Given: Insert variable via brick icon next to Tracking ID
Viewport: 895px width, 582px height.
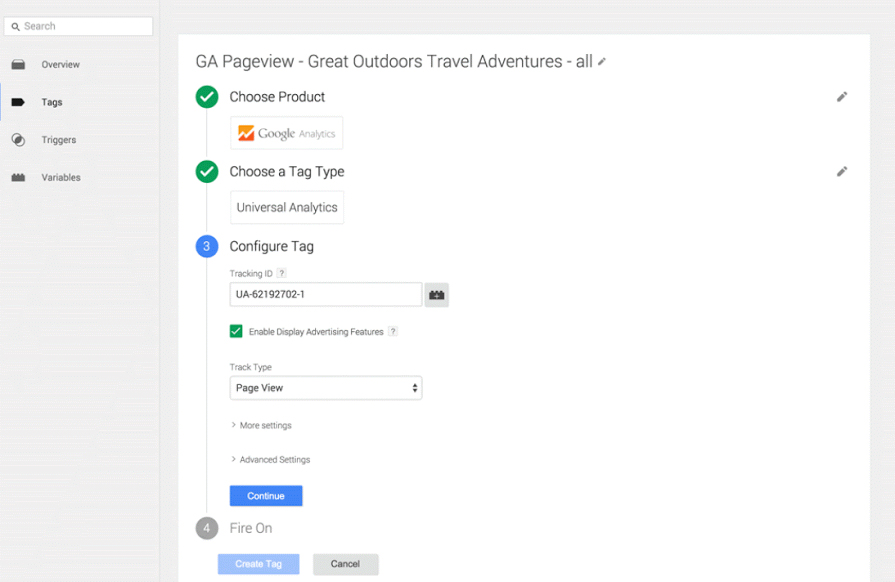Looking at the screenshot, I should (x=437, y=295).
